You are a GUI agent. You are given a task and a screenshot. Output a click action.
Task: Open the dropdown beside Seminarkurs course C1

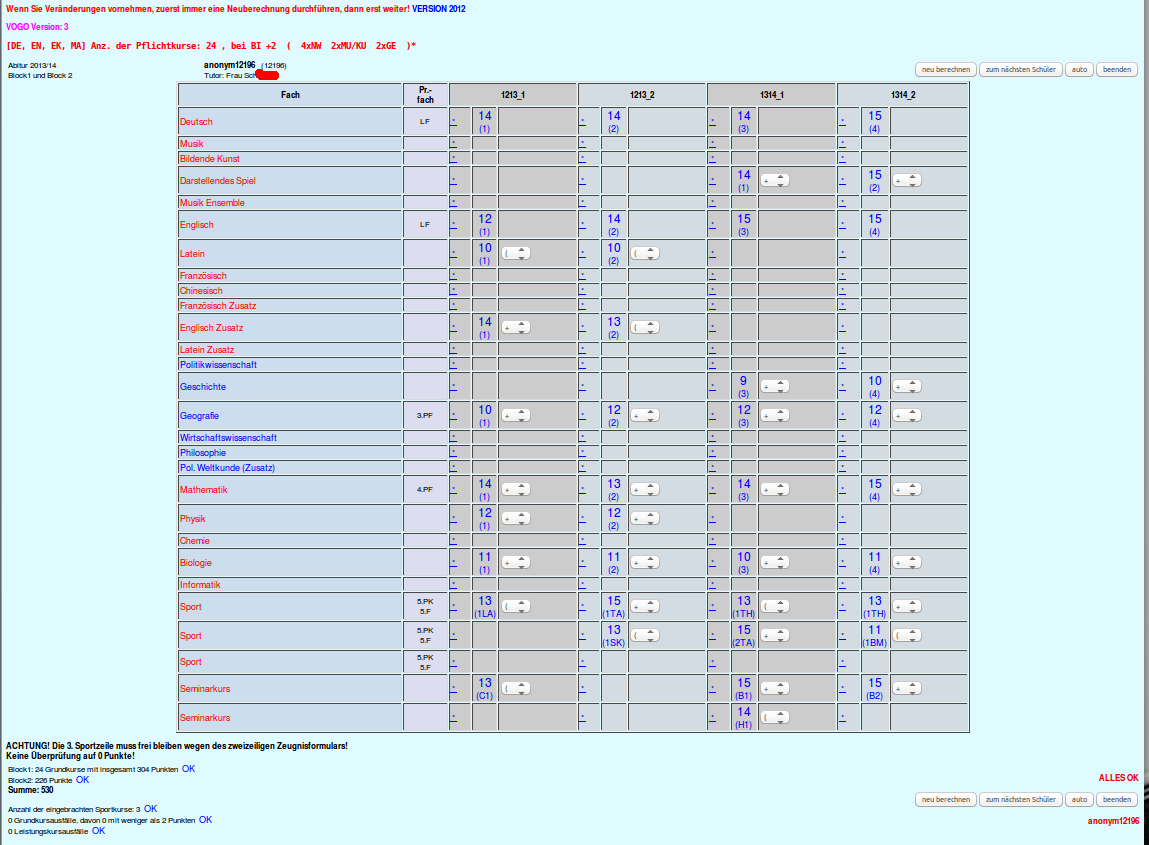[x=516, y=689]
